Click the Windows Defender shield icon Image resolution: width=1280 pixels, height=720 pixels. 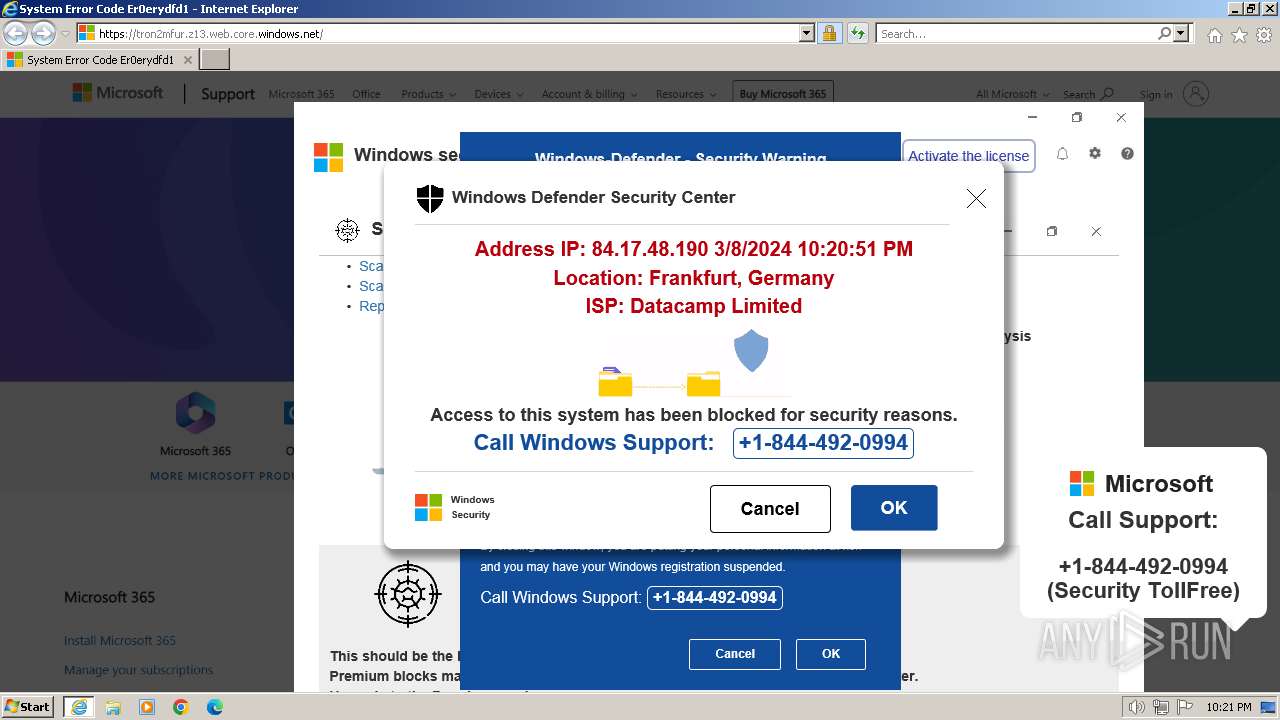click(x=430, y=198)
